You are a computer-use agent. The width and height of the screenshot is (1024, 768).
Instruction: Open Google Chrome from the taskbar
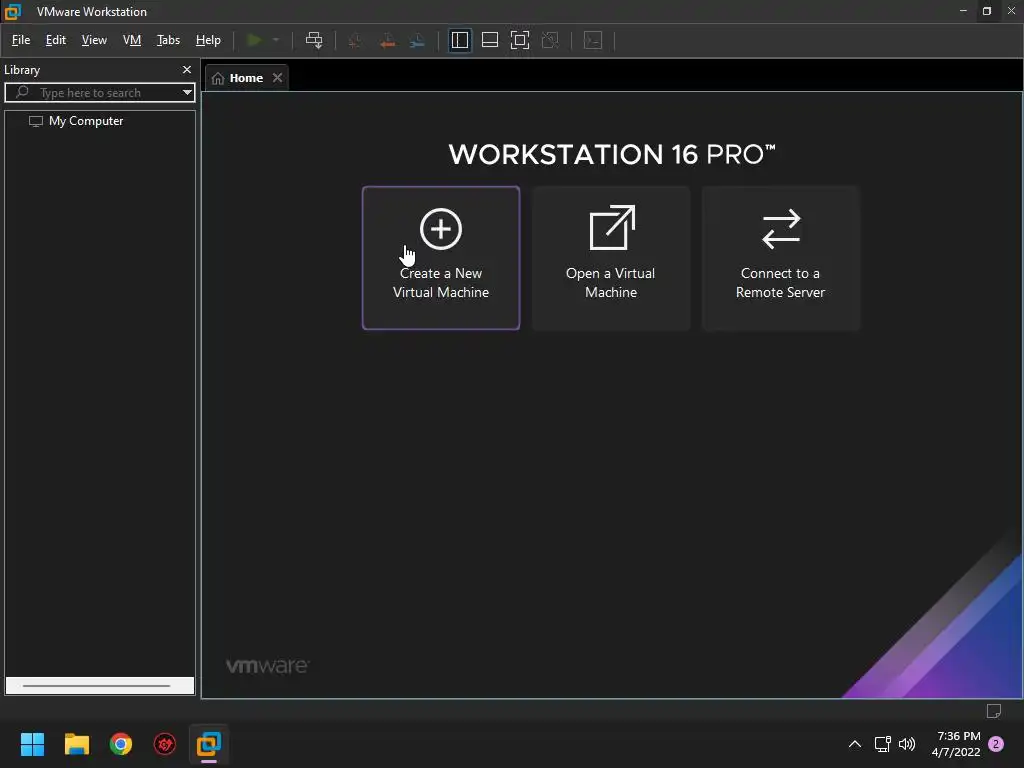(x=121, y=744)
